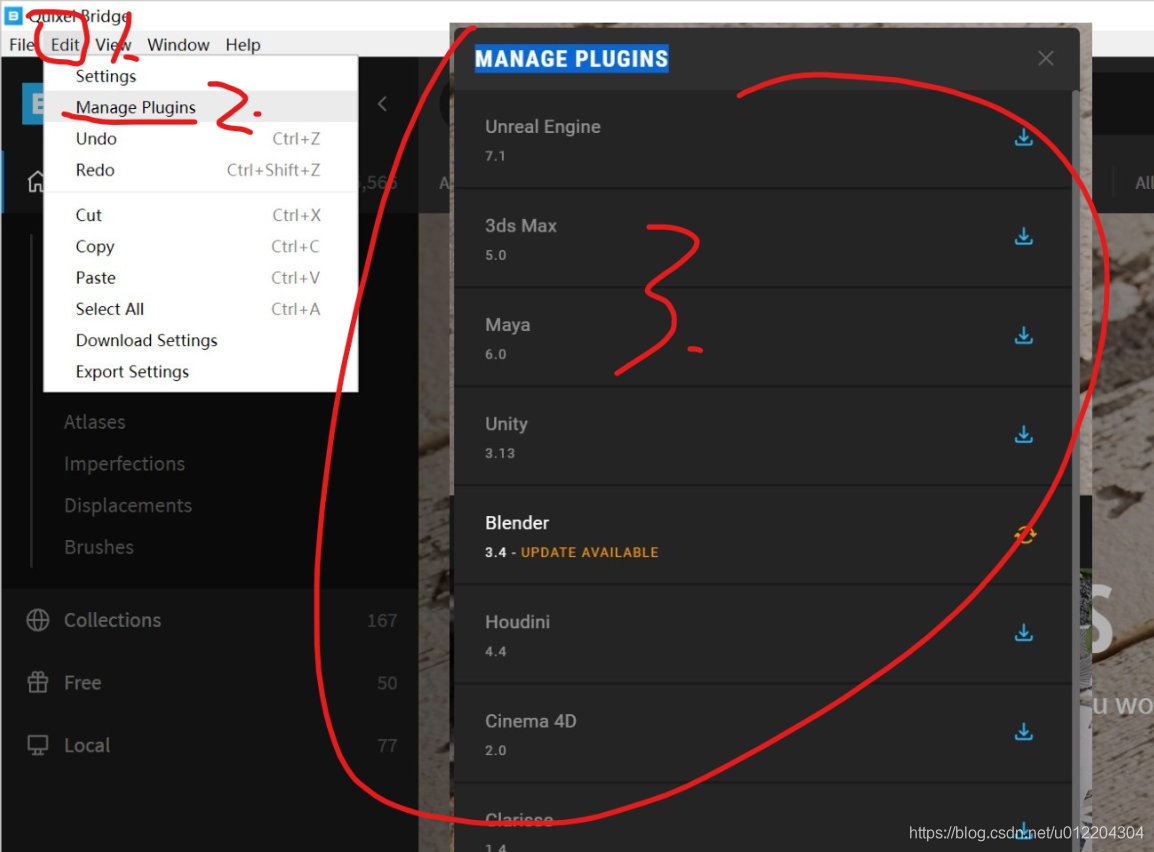Open Export Settings from the Edit menu

[201, 372]
